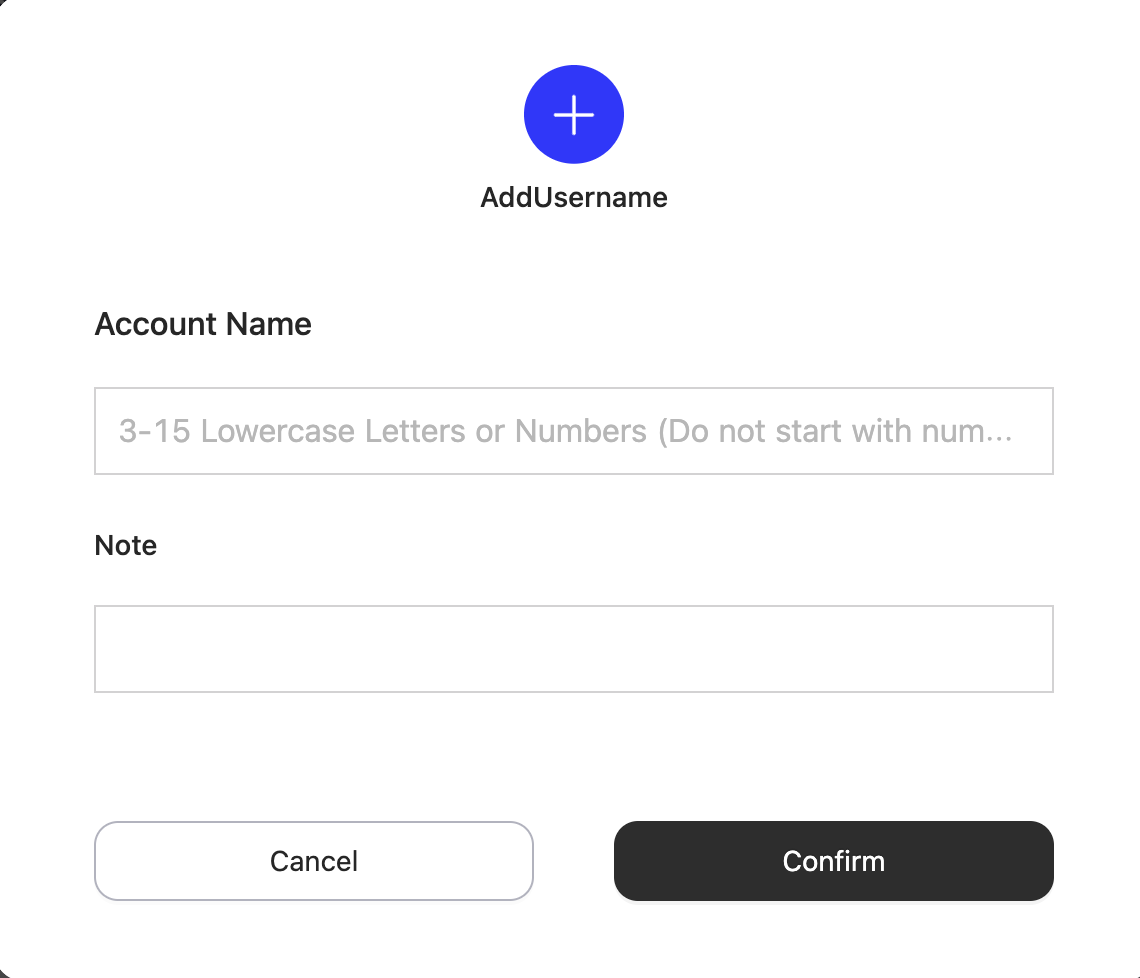
Task: Click the blue plus circle icon
Action: click(574, 115)
